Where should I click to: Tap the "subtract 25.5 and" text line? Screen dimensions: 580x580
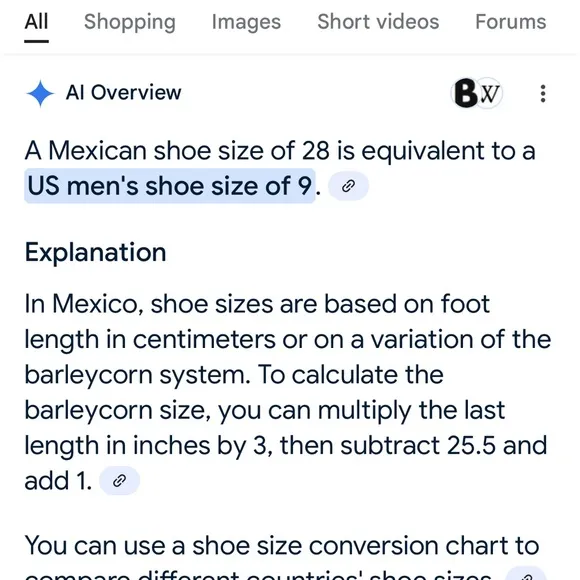click(444, 445)
